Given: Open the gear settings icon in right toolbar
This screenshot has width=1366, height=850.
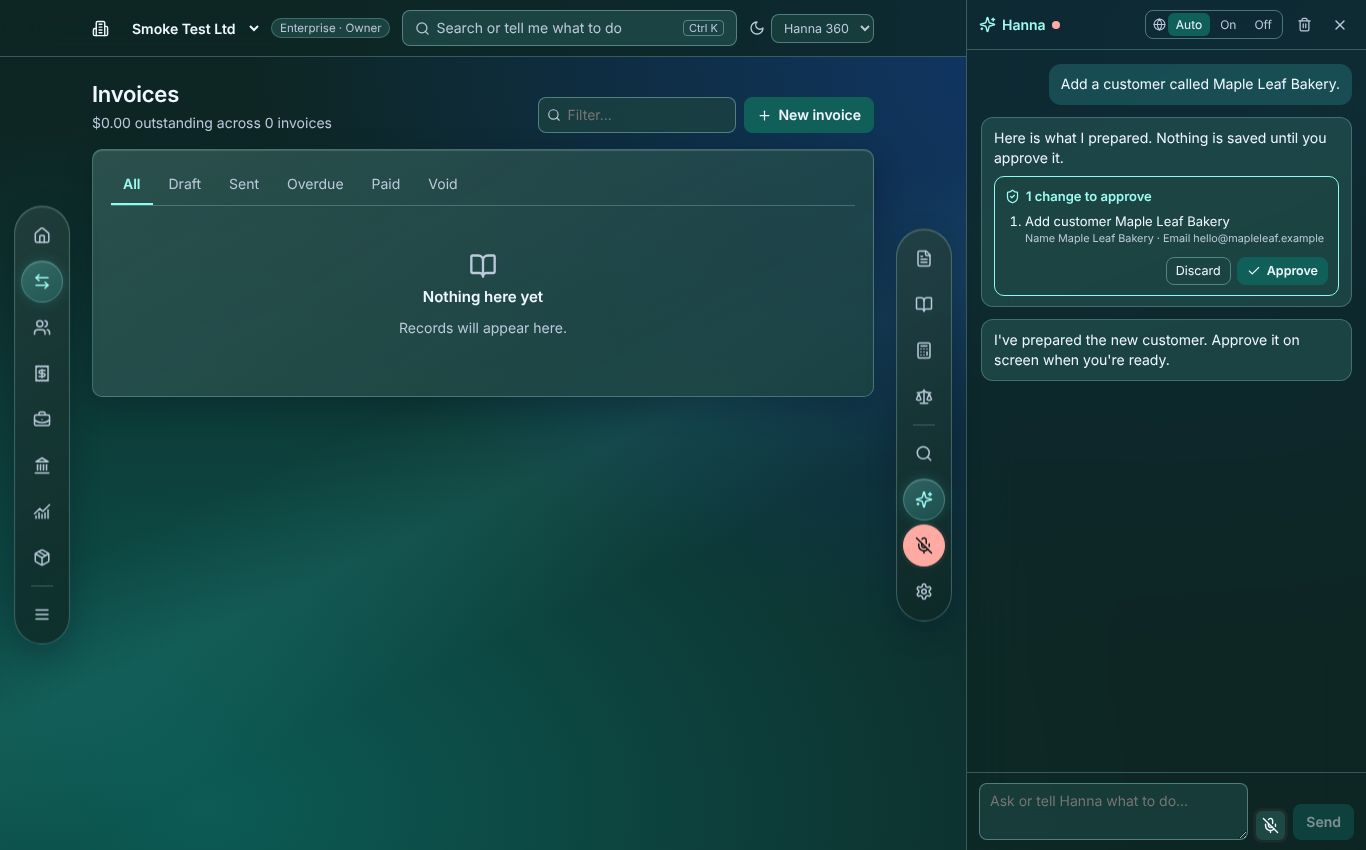Looking at the screenshot, I should pyautogui.click(x=924, y=592).
